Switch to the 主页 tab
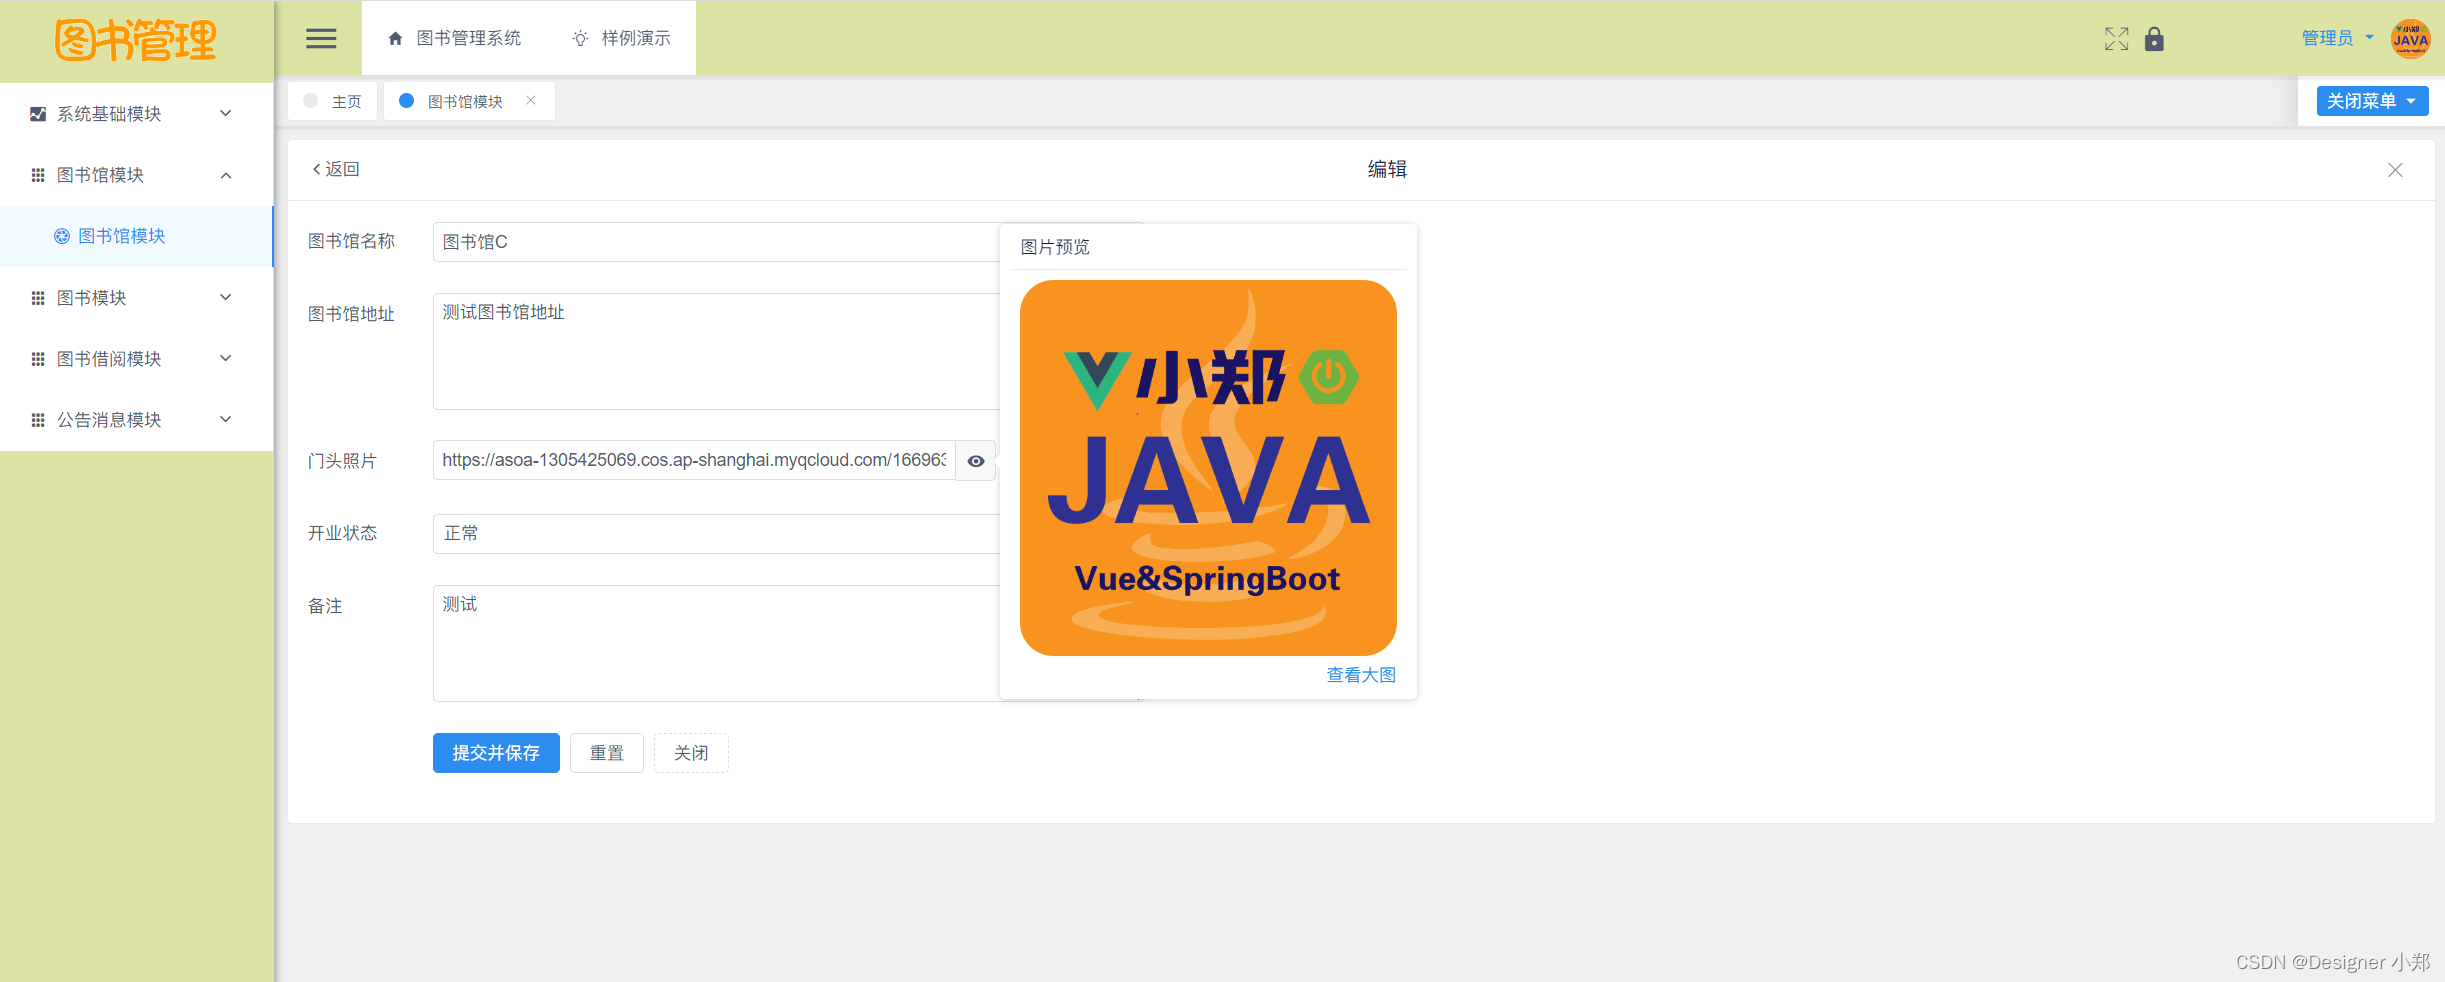The height and width of the screenshot is (982, 2445). tap(333, 101)
